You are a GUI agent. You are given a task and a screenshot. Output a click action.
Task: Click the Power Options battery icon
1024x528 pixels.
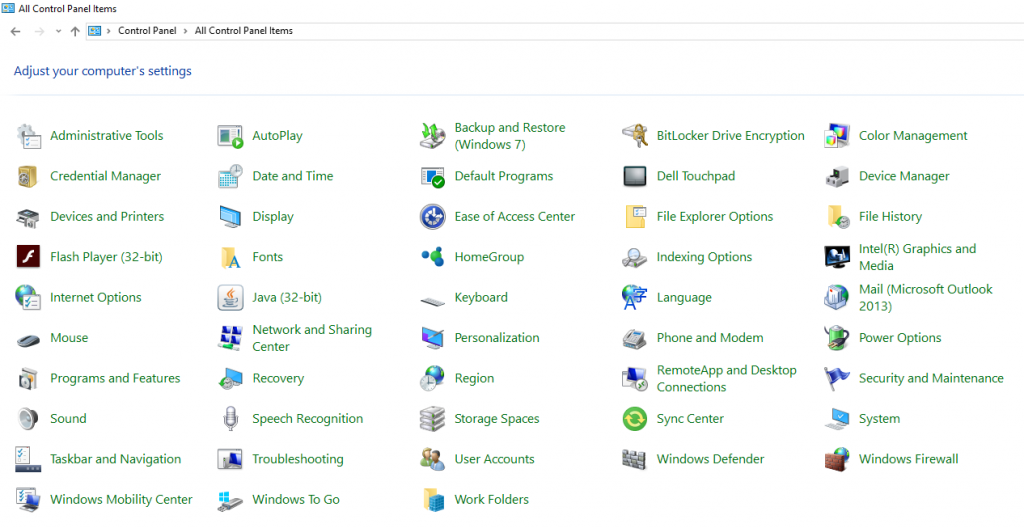click(837, 338)
